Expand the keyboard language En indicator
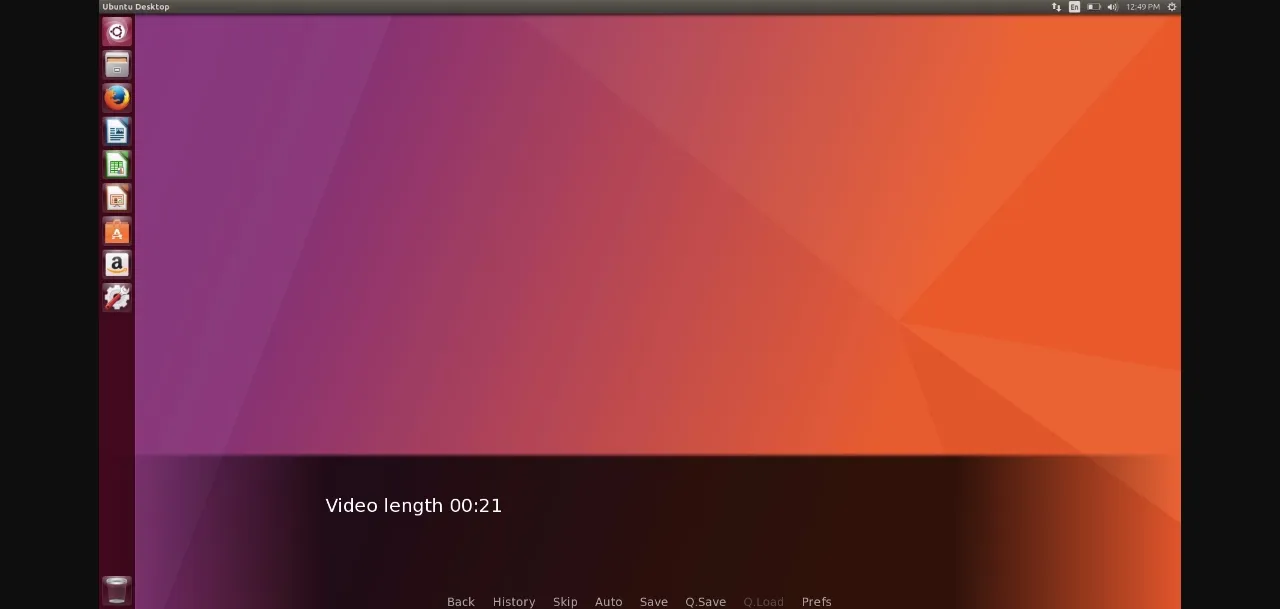This screenshot has width=1280, height=609. point(1074,7)
